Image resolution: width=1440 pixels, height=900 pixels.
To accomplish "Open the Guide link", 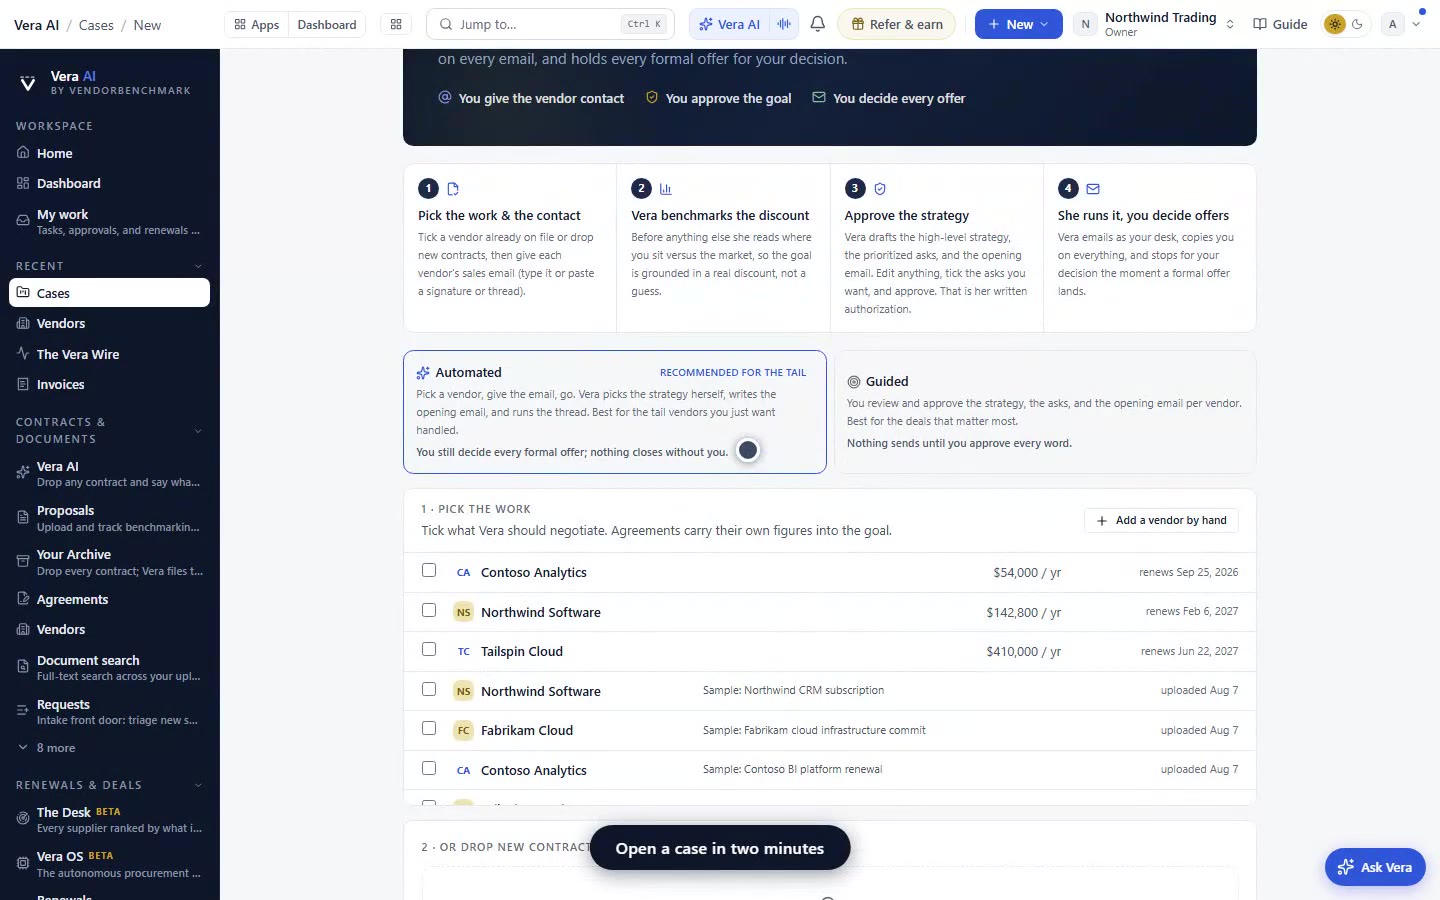I will (1280, 24).
